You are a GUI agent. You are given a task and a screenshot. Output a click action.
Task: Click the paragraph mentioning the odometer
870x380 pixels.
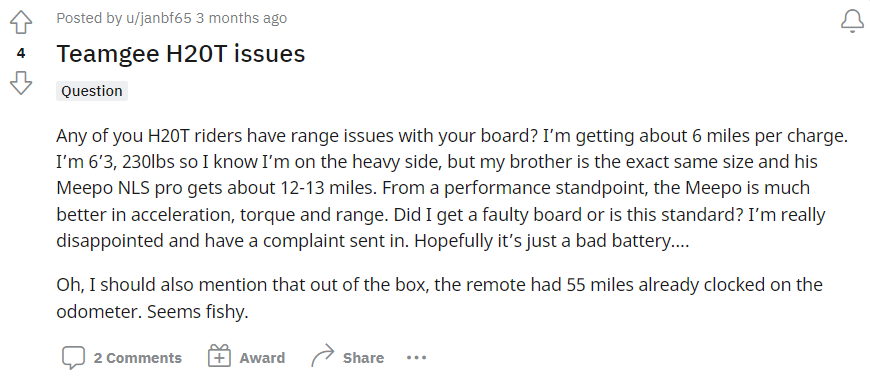pyautogui.click(x=439, y=298)
